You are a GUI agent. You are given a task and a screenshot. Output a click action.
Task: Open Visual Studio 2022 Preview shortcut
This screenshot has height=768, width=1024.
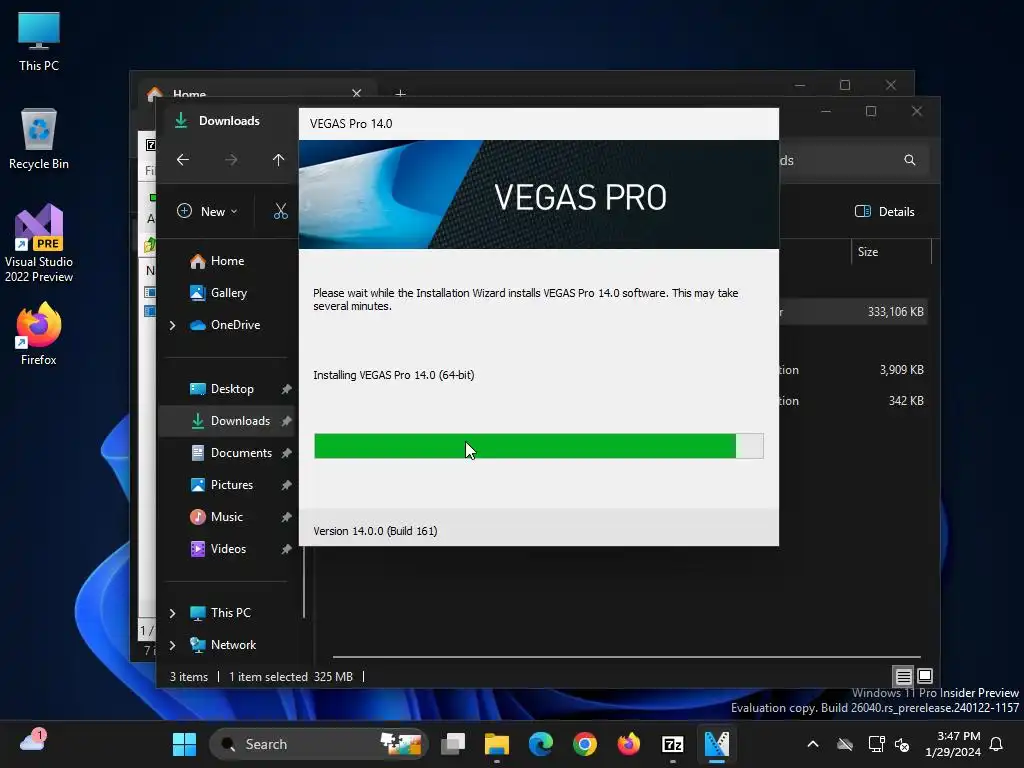pyautogui.click(x=39, y=243)
